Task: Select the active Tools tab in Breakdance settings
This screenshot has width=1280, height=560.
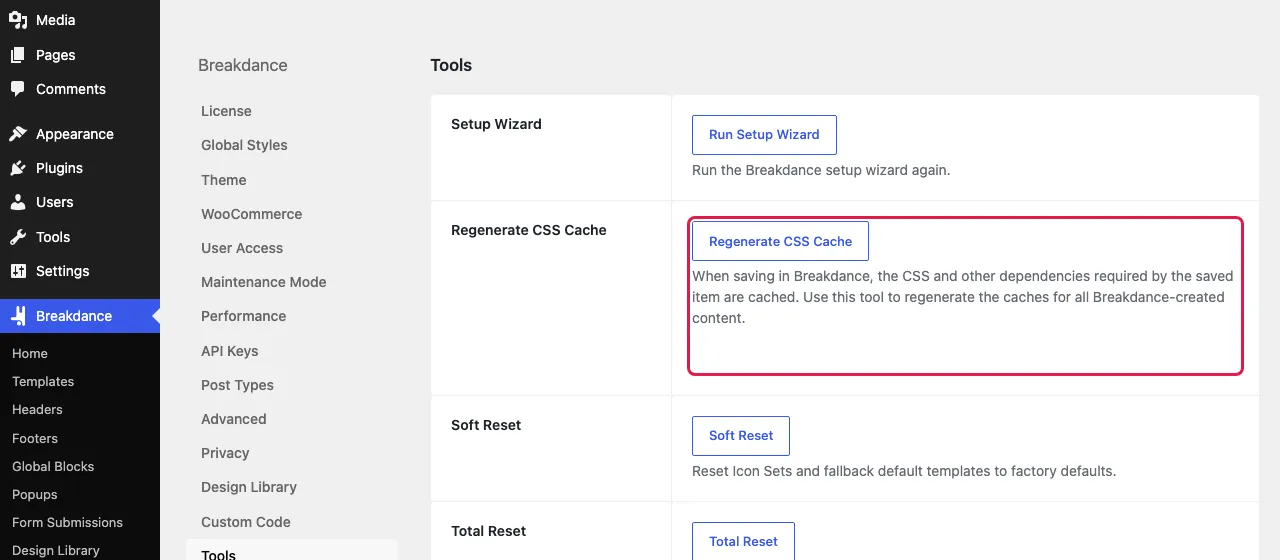Action: click(292, 550)
